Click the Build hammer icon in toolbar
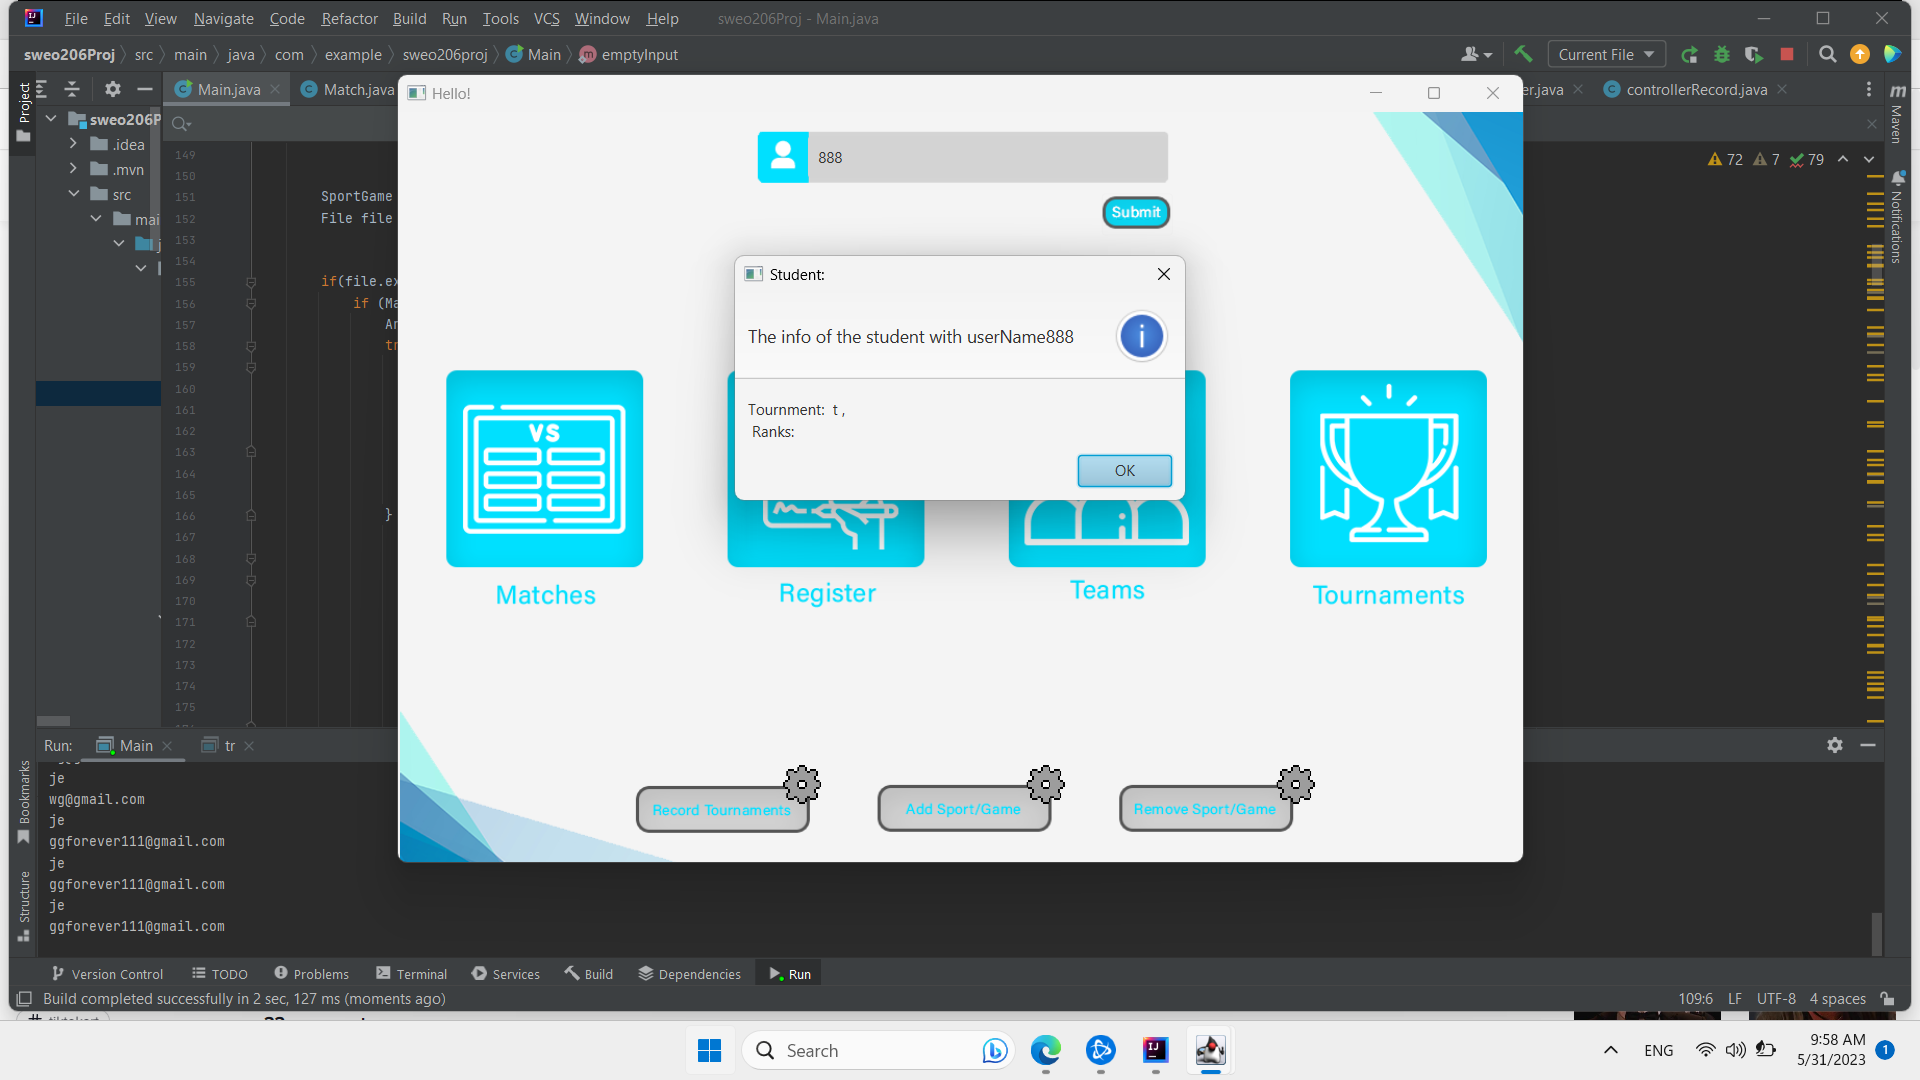Screen dimensions: 1920x1080 [x=1523, y=54]
